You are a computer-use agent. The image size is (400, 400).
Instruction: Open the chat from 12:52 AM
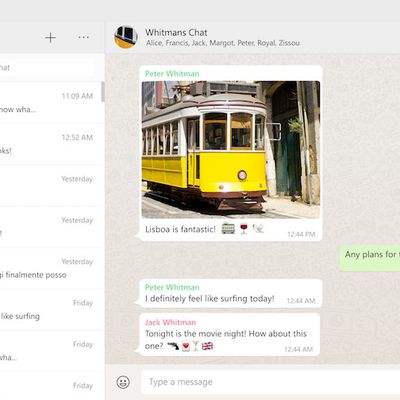pos(51,144)
